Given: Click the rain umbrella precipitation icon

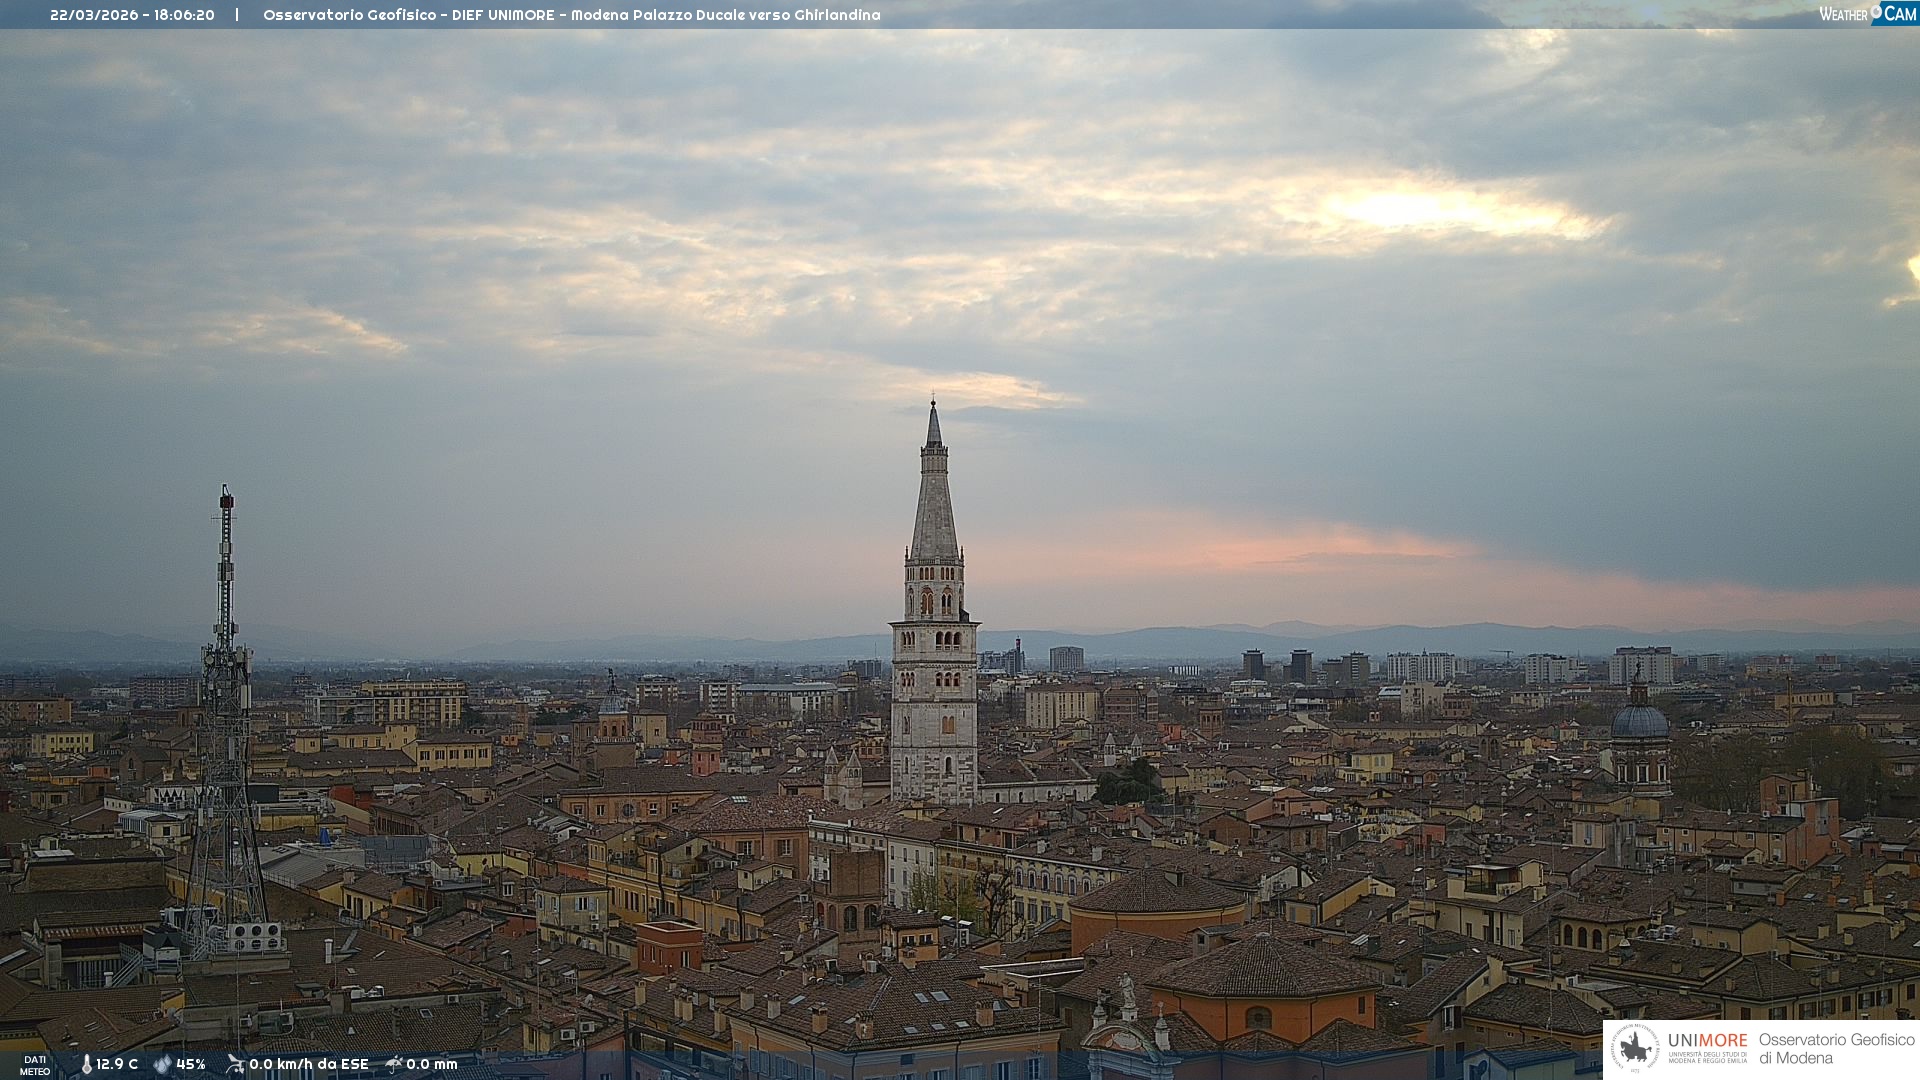Looking at the screenshot, I should coord(394,1064).
